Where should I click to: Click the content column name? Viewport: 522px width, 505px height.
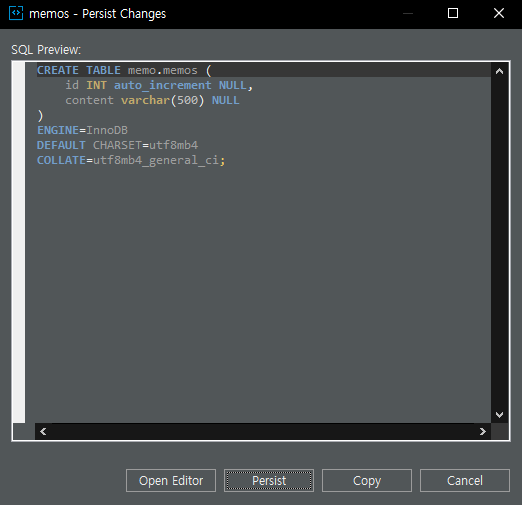point(89,100)
